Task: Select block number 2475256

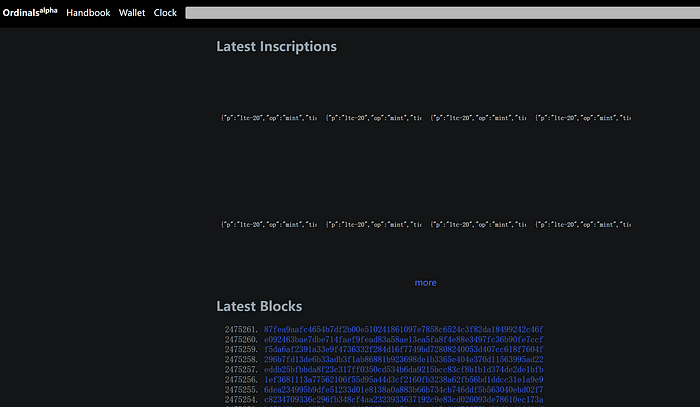Action: pos(241,380)
